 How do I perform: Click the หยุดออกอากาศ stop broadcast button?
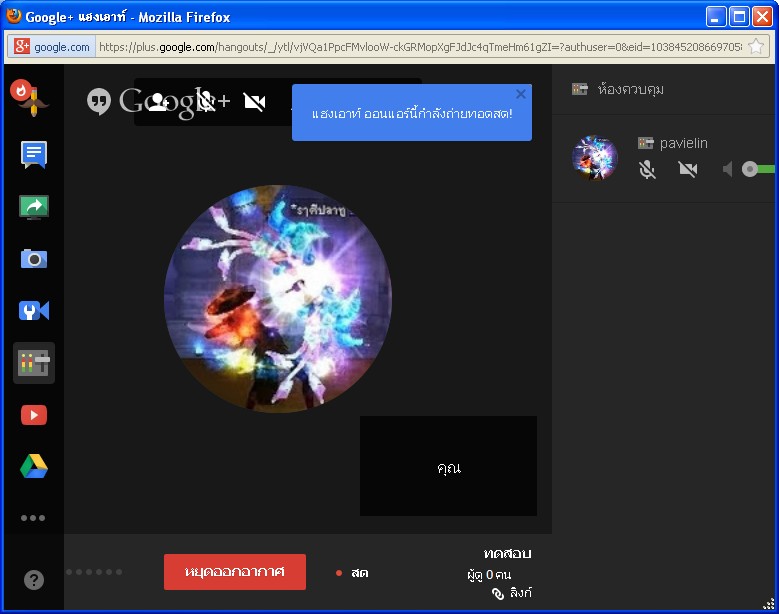235,572
